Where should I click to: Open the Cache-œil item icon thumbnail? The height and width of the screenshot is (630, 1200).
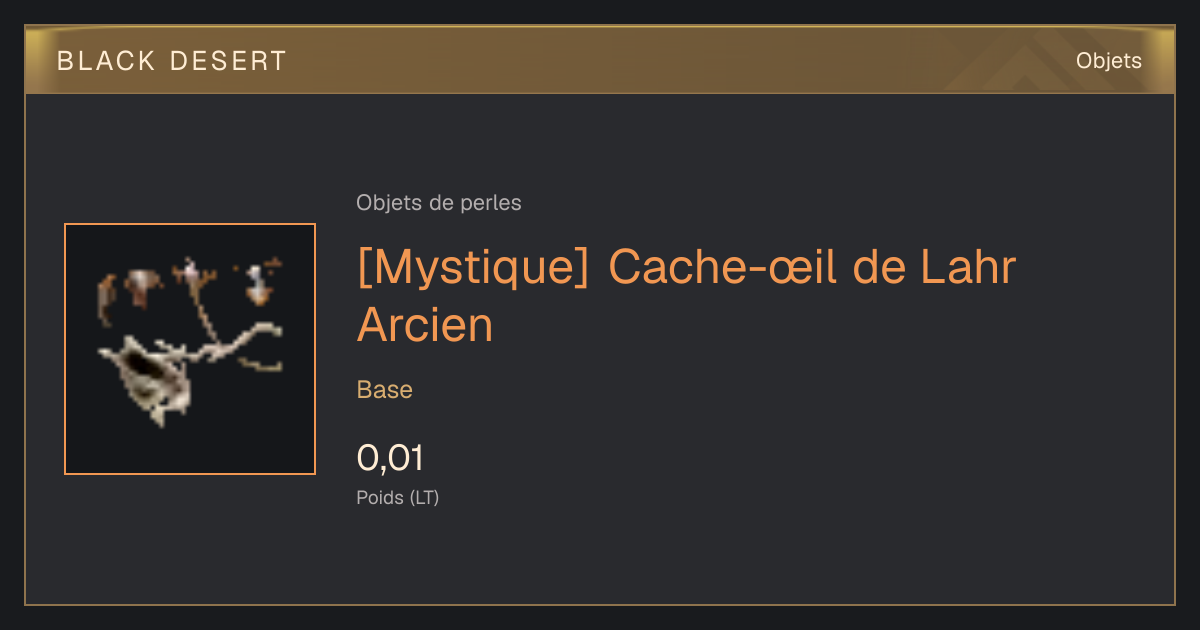(190, 349)
